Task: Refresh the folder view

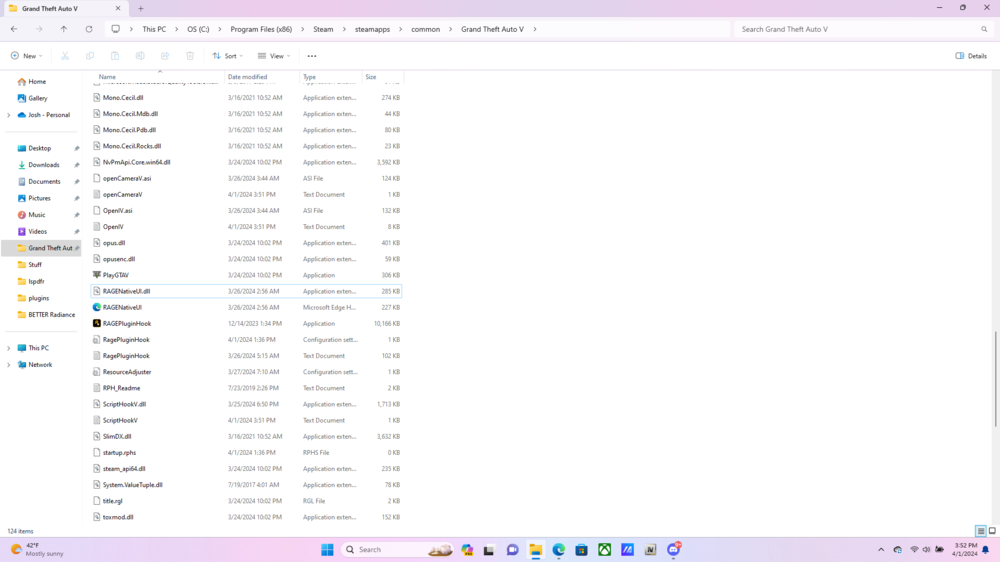Action: (x=89, y=29)
